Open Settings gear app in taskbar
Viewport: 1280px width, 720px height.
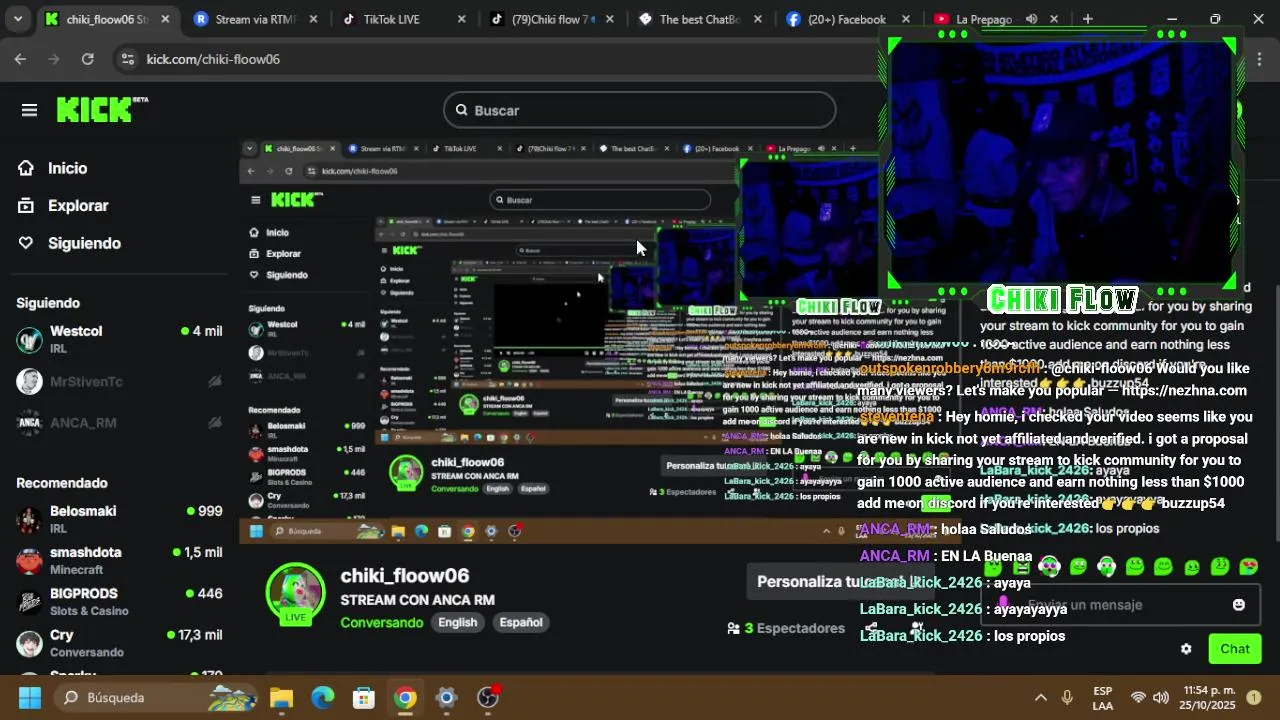tap(446, 697)
